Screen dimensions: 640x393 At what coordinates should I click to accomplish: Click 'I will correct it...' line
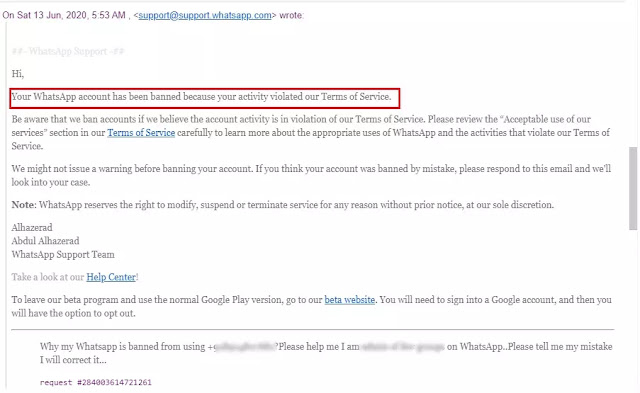(x=73, y=360)
